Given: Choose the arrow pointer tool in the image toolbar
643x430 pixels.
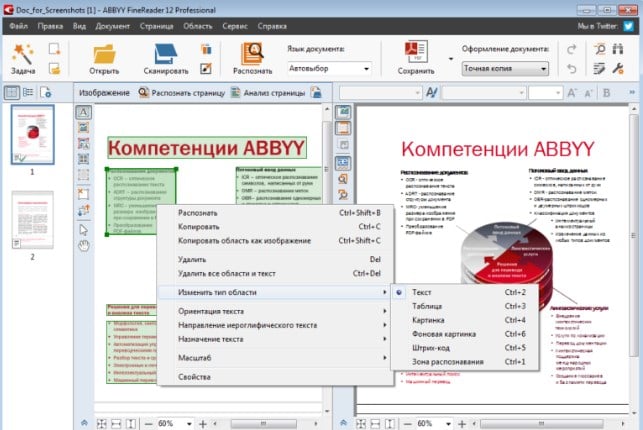Looking at the screenshot, I should click(x=83, y=230).
